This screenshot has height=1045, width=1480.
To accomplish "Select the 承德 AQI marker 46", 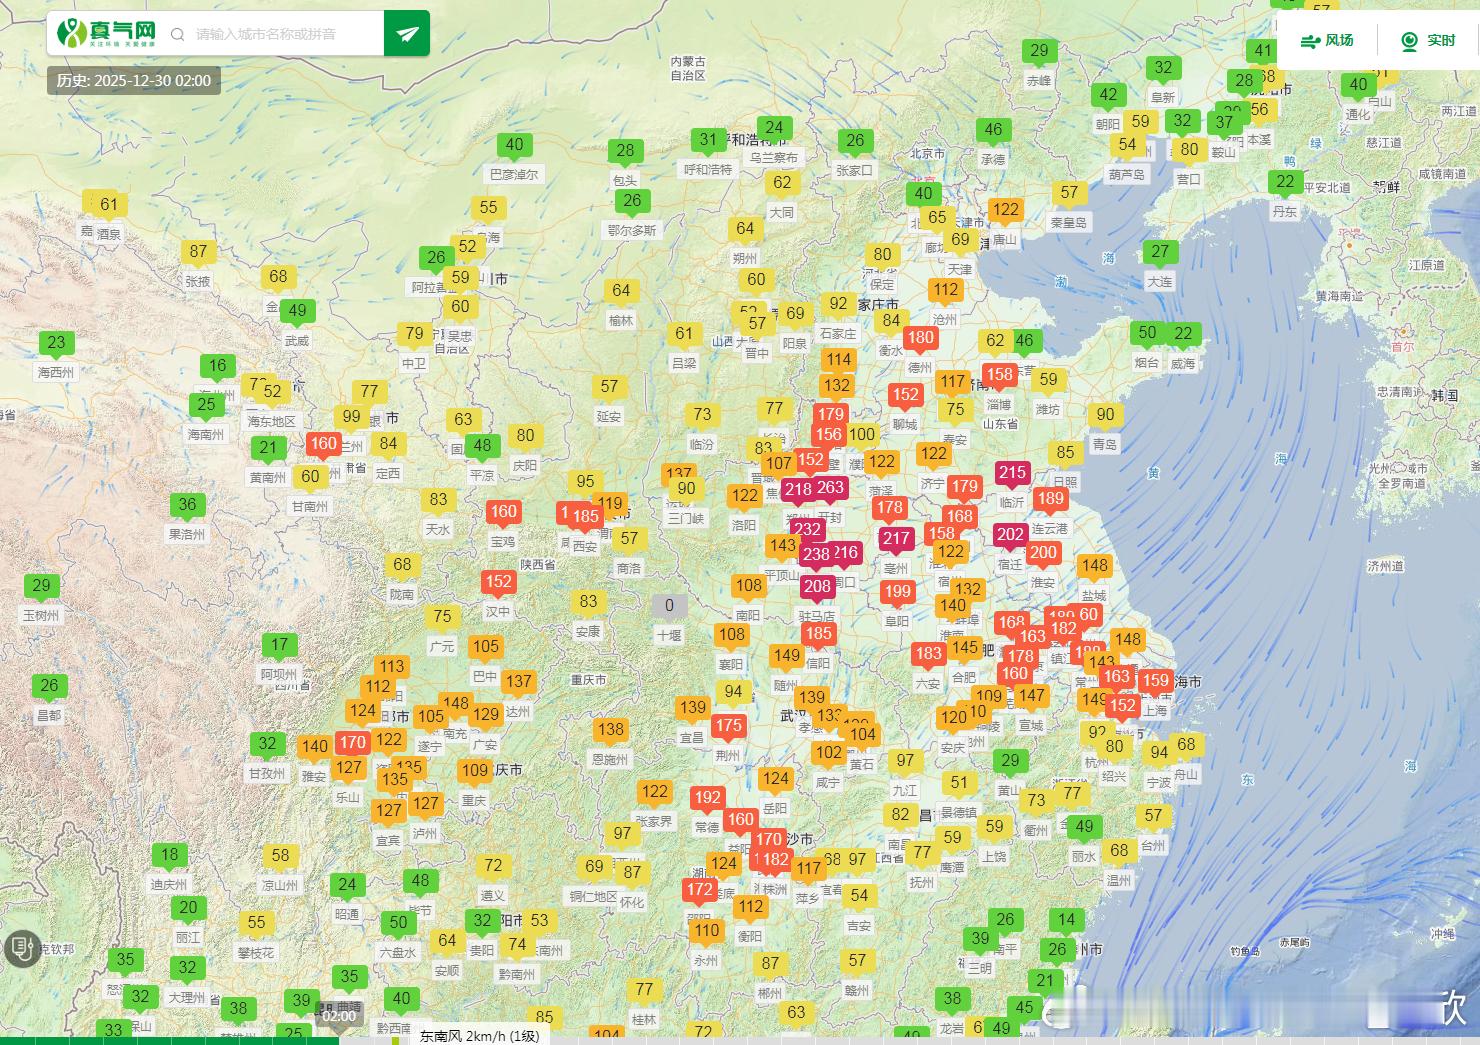I will coord(993,131).
